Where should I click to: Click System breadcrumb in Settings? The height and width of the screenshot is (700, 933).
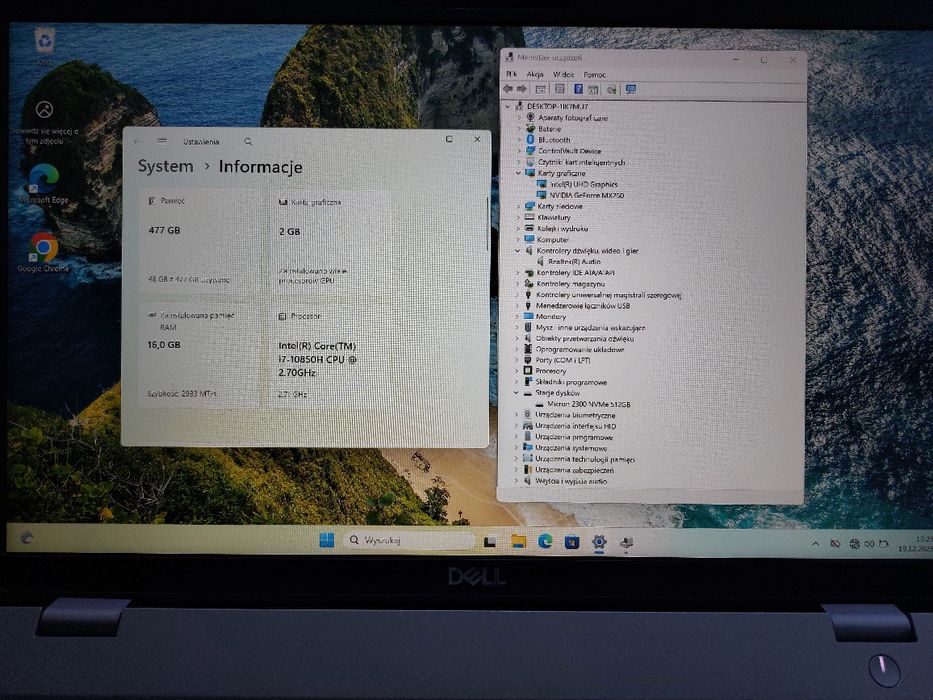(165, 166)
